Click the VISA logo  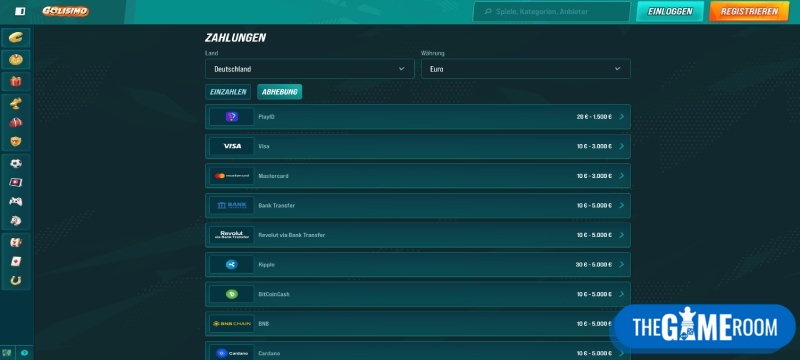point(232,146)
